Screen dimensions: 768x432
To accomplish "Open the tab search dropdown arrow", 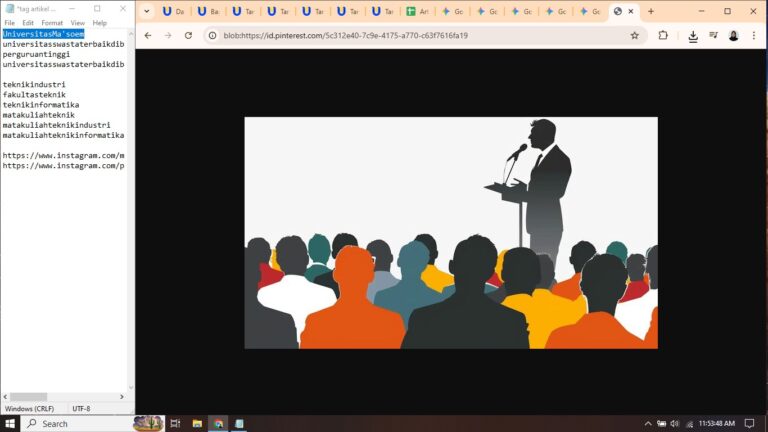I will coord(147,11).
